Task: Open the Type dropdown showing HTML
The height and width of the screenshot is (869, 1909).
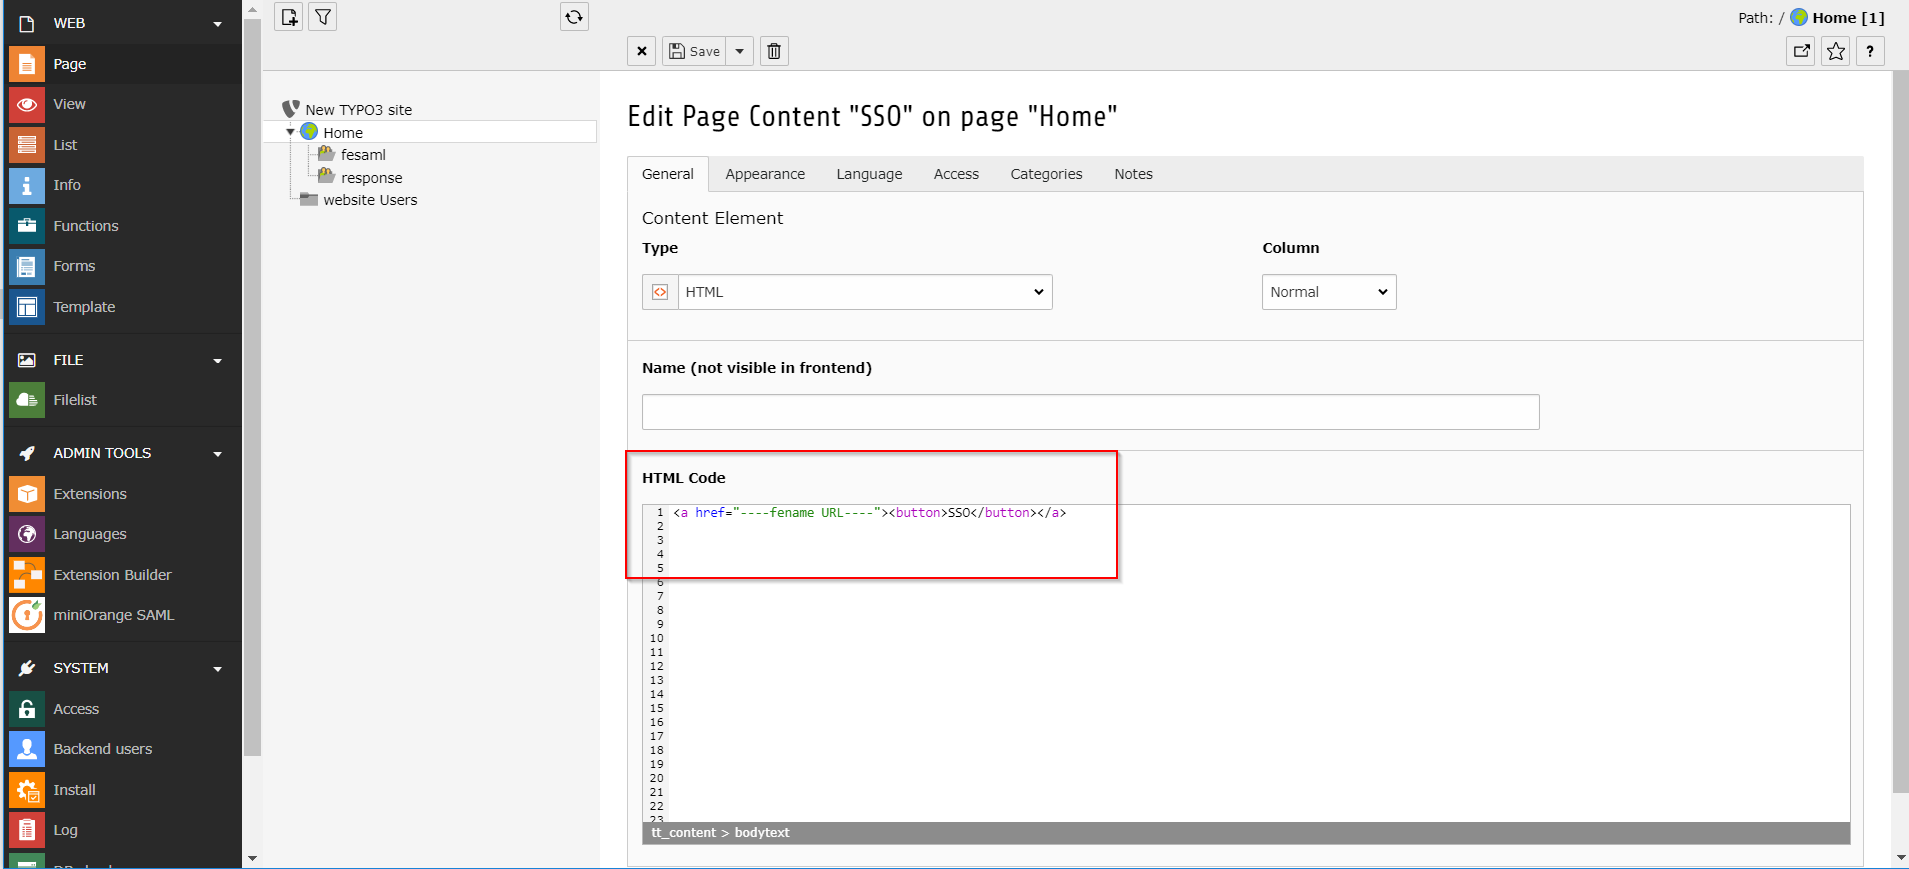Action: [865, 292]
